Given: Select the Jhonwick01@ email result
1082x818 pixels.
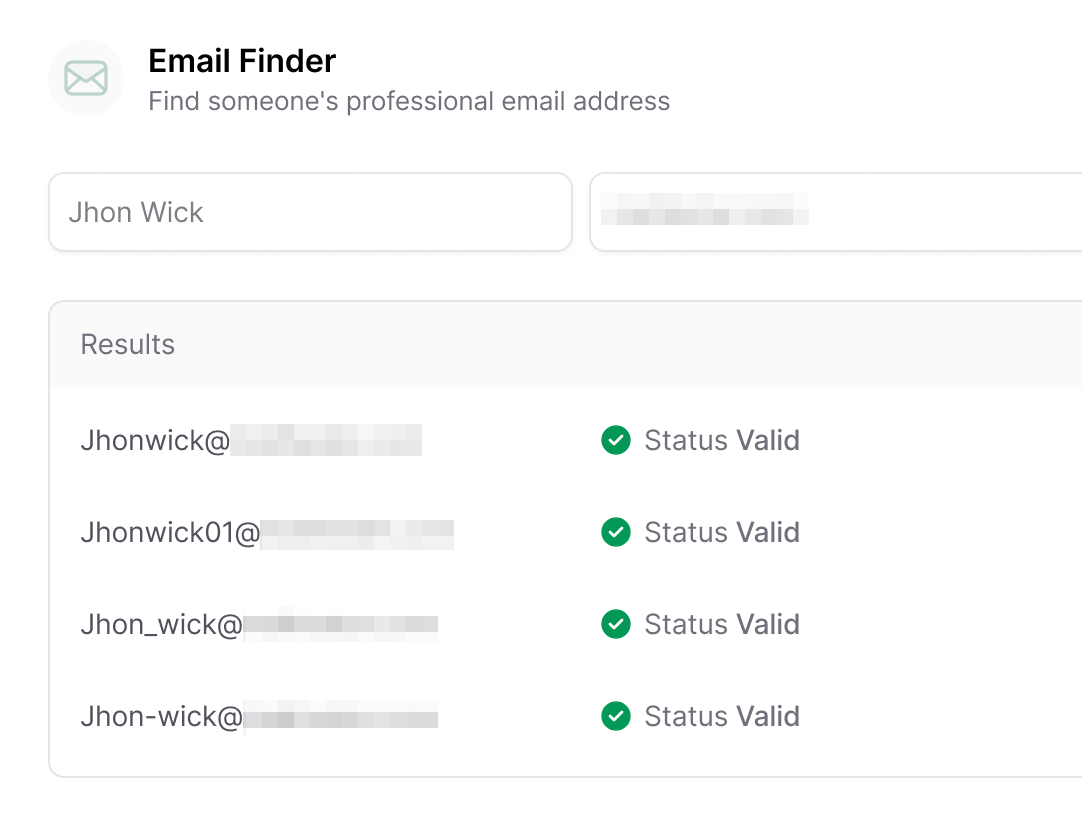Looking at the screenshot, I should tap(267, 533).
